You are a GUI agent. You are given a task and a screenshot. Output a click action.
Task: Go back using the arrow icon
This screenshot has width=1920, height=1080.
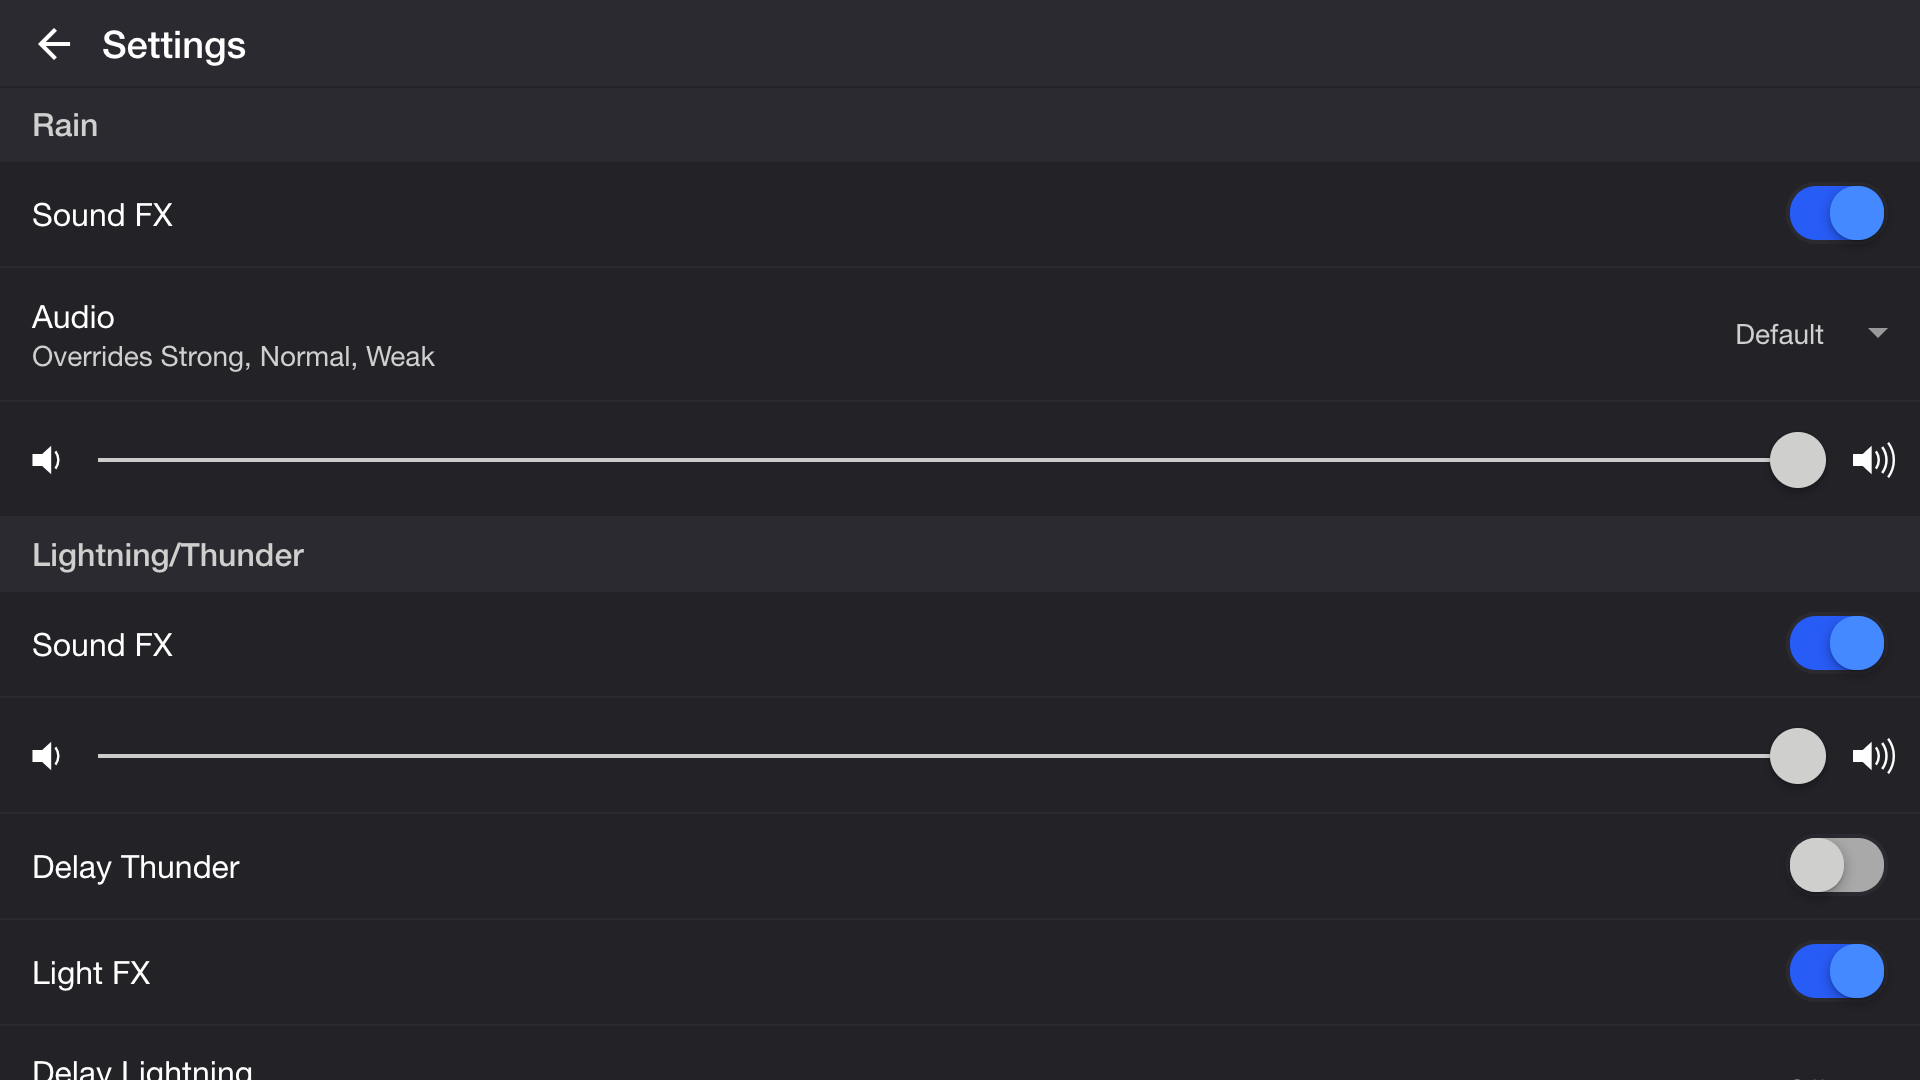click(54, 44)
